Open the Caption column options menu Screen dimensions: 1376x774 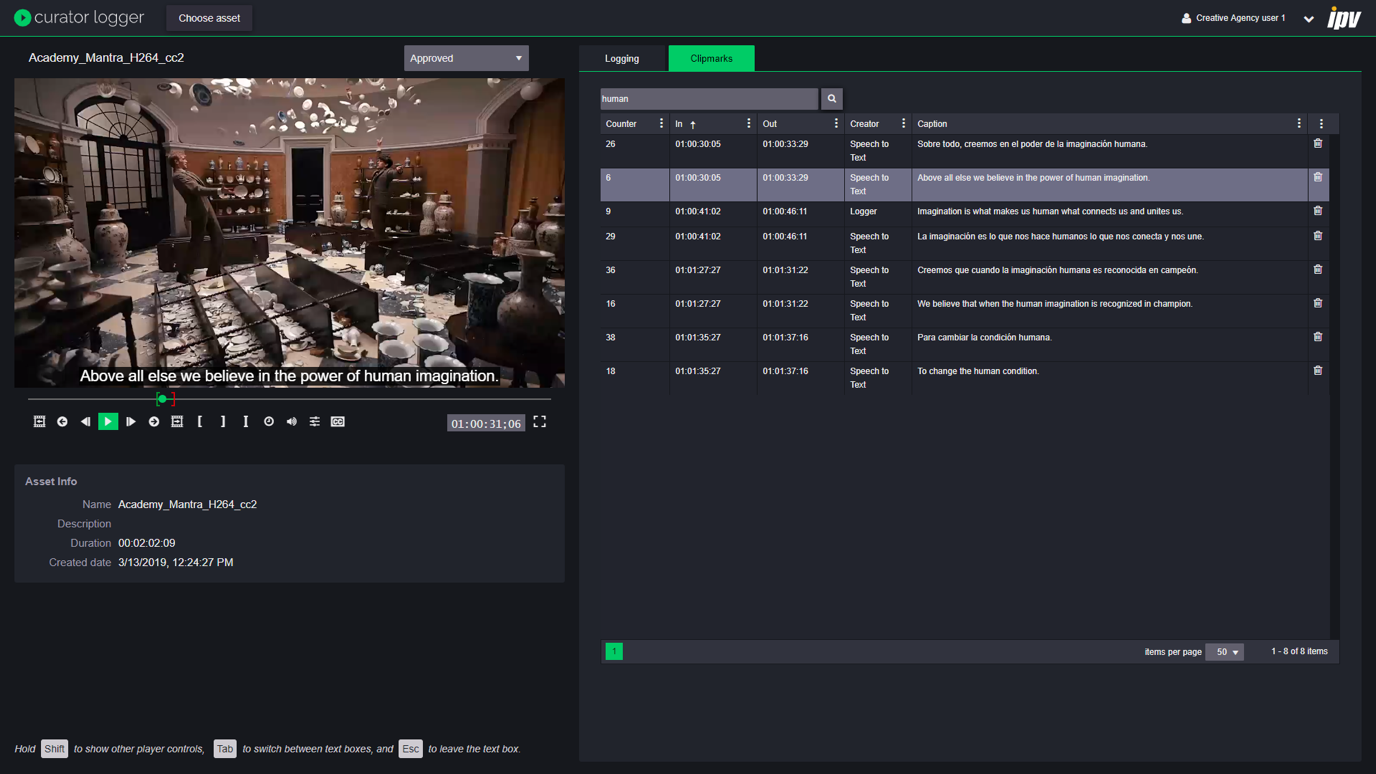[1299, 124]
